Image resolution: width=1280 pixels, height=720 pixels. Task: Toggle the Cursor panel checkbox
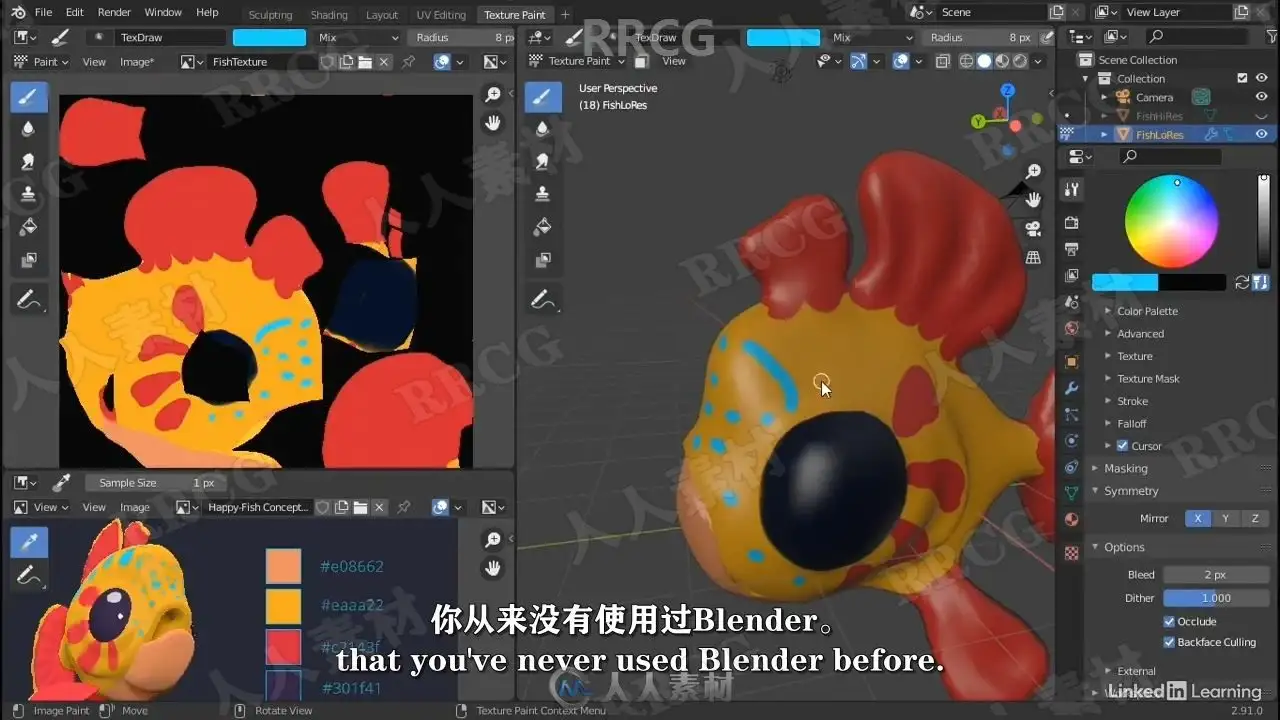(1122, 446)
